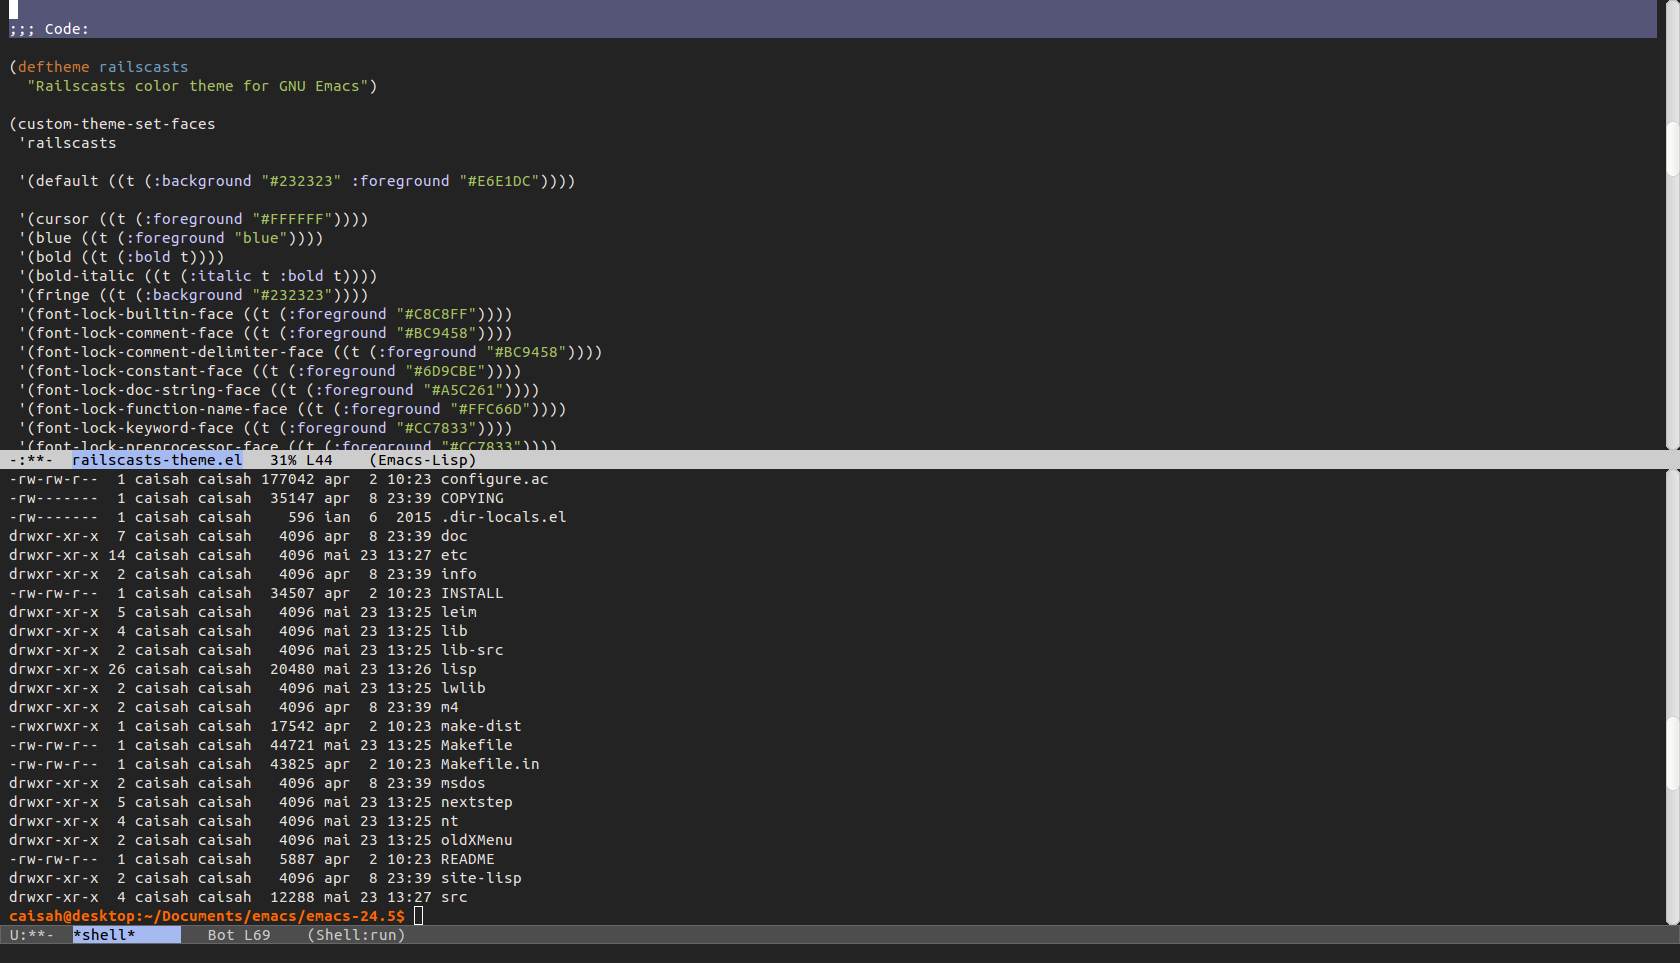This screenshot has height=963, width=1680.
Task: Click the railscasts-theme.el buffer name in mode line
Action: [x=157, y=460]
